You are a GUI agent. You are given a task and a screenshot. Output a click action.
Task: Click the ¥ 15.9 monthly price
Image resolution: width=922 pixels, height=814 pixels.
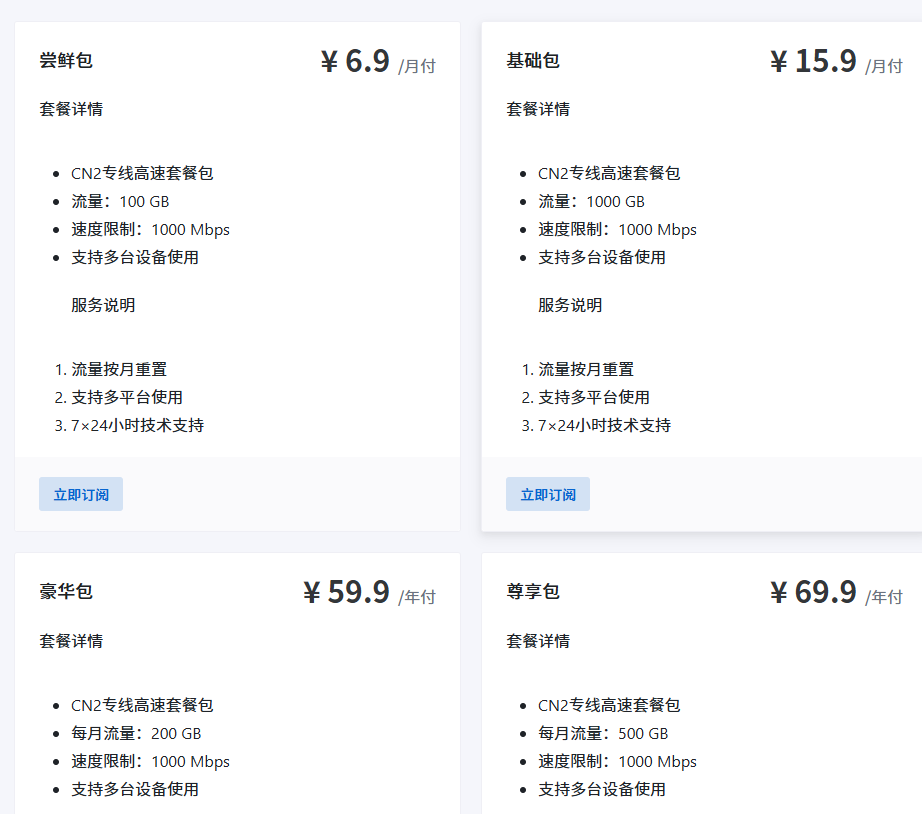tap(813, 62)
